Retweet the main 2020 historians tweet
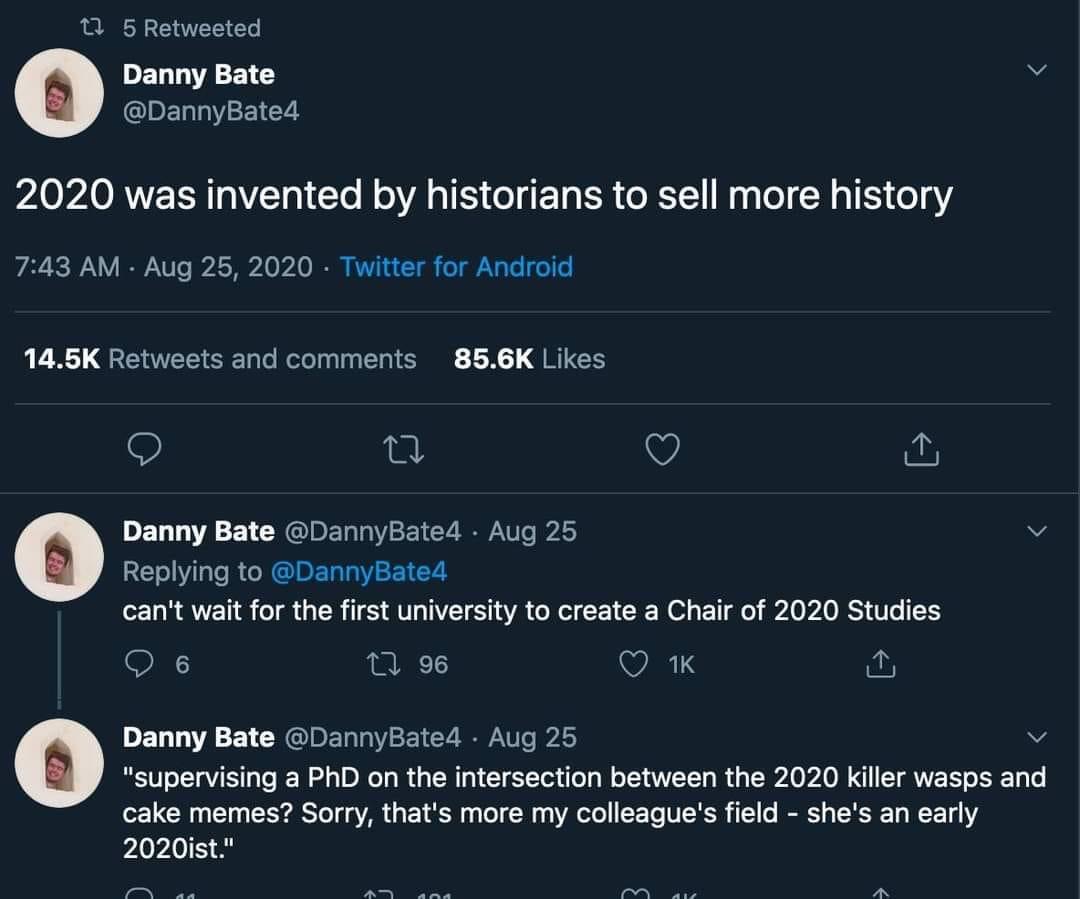The width and height of the screenshot is (1080, 899). click(x=403, y=452)
